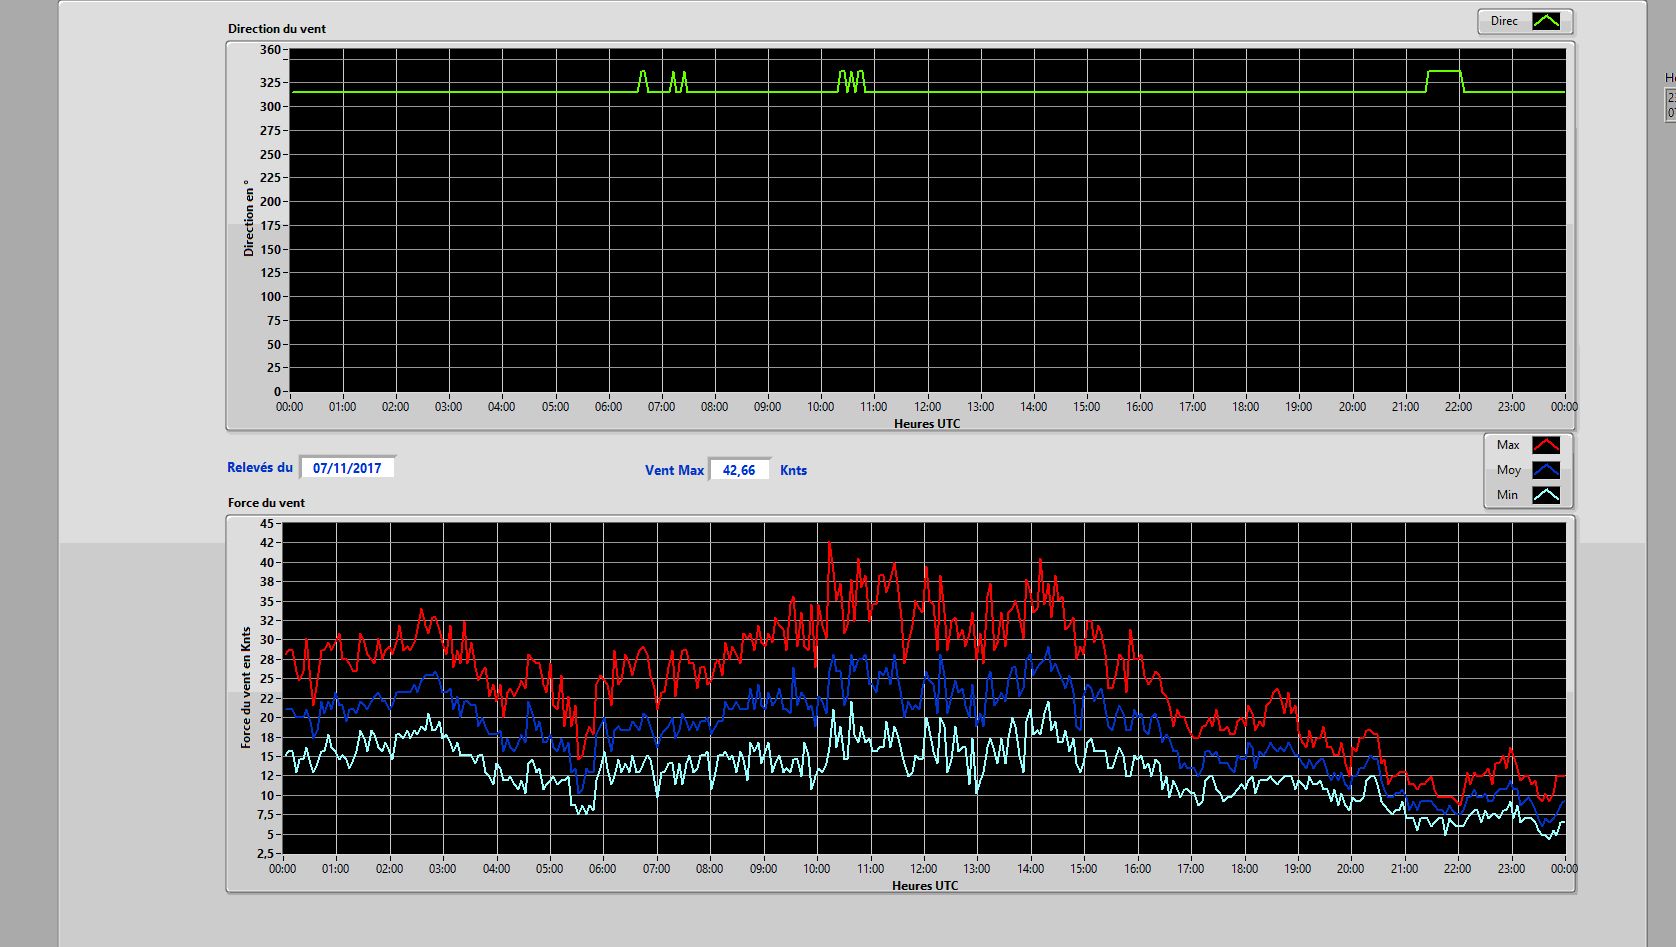
Task: Click the Vent Max value field 42,66
Action: pos(739,470)
